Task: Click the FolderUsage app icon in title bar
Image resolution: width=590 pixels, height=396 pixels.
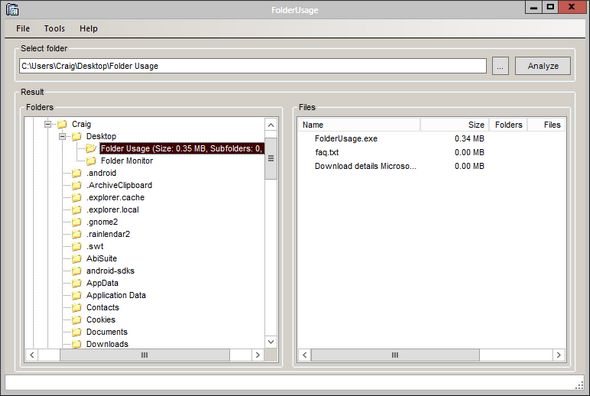Action: click(12, 9)
